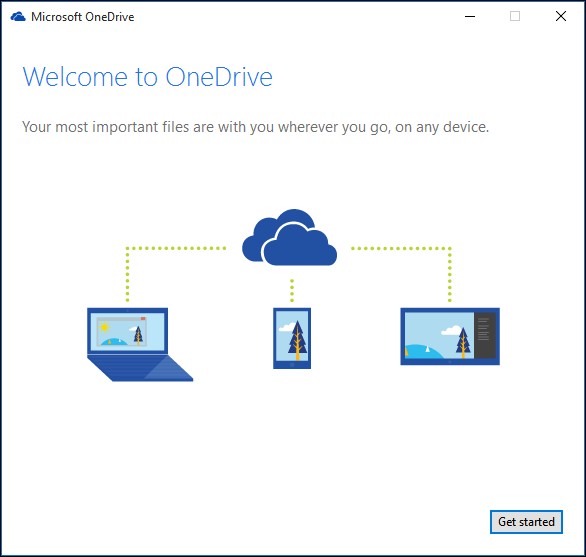Minimize the Microsoft OneDrive window
Image resolution: width=586 pixels, height=557 pixels.
coord(470,16)
